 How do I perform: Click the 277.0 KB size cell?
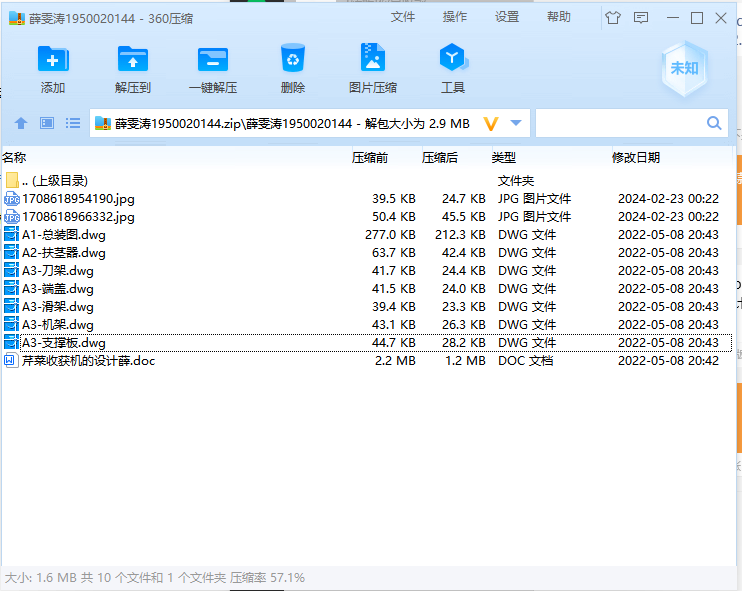390,235
